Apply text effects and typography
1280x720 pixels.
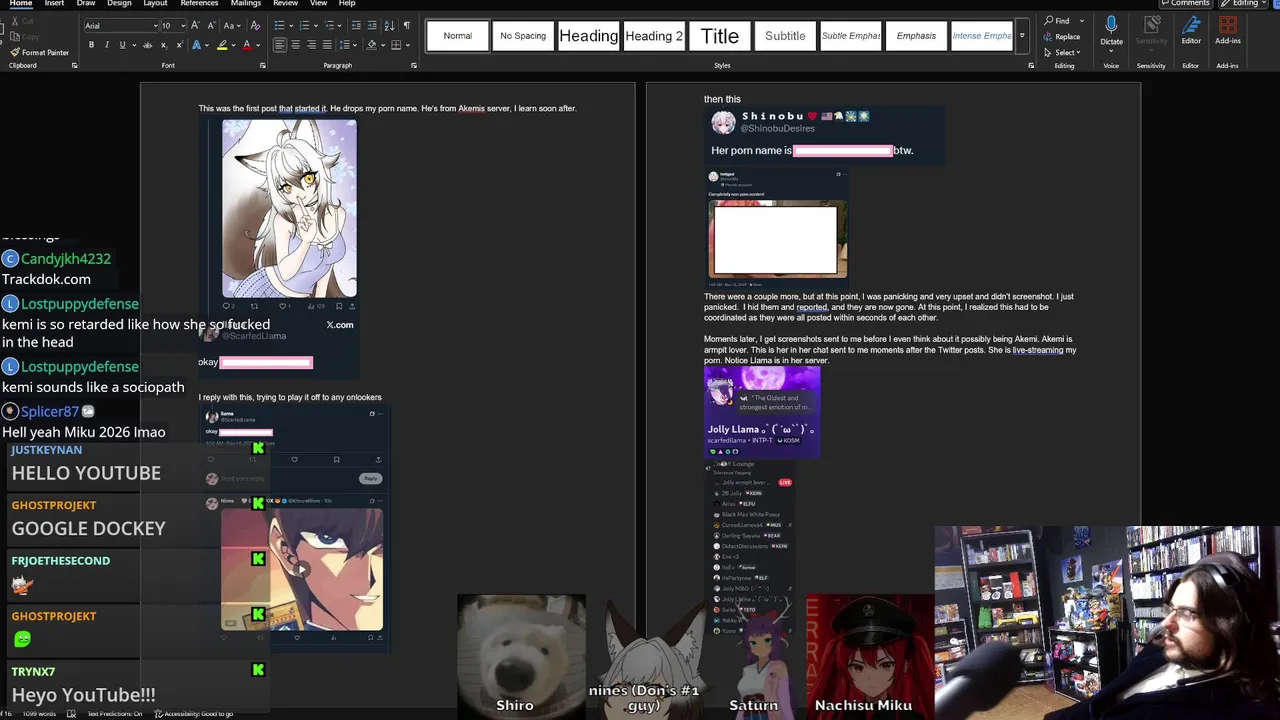point(197,45)
